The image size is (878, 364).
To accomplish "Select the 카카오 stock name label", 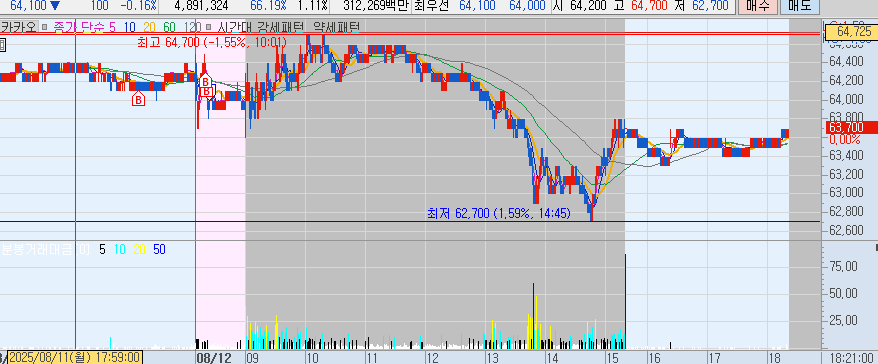I will click(x=18, y=26).
